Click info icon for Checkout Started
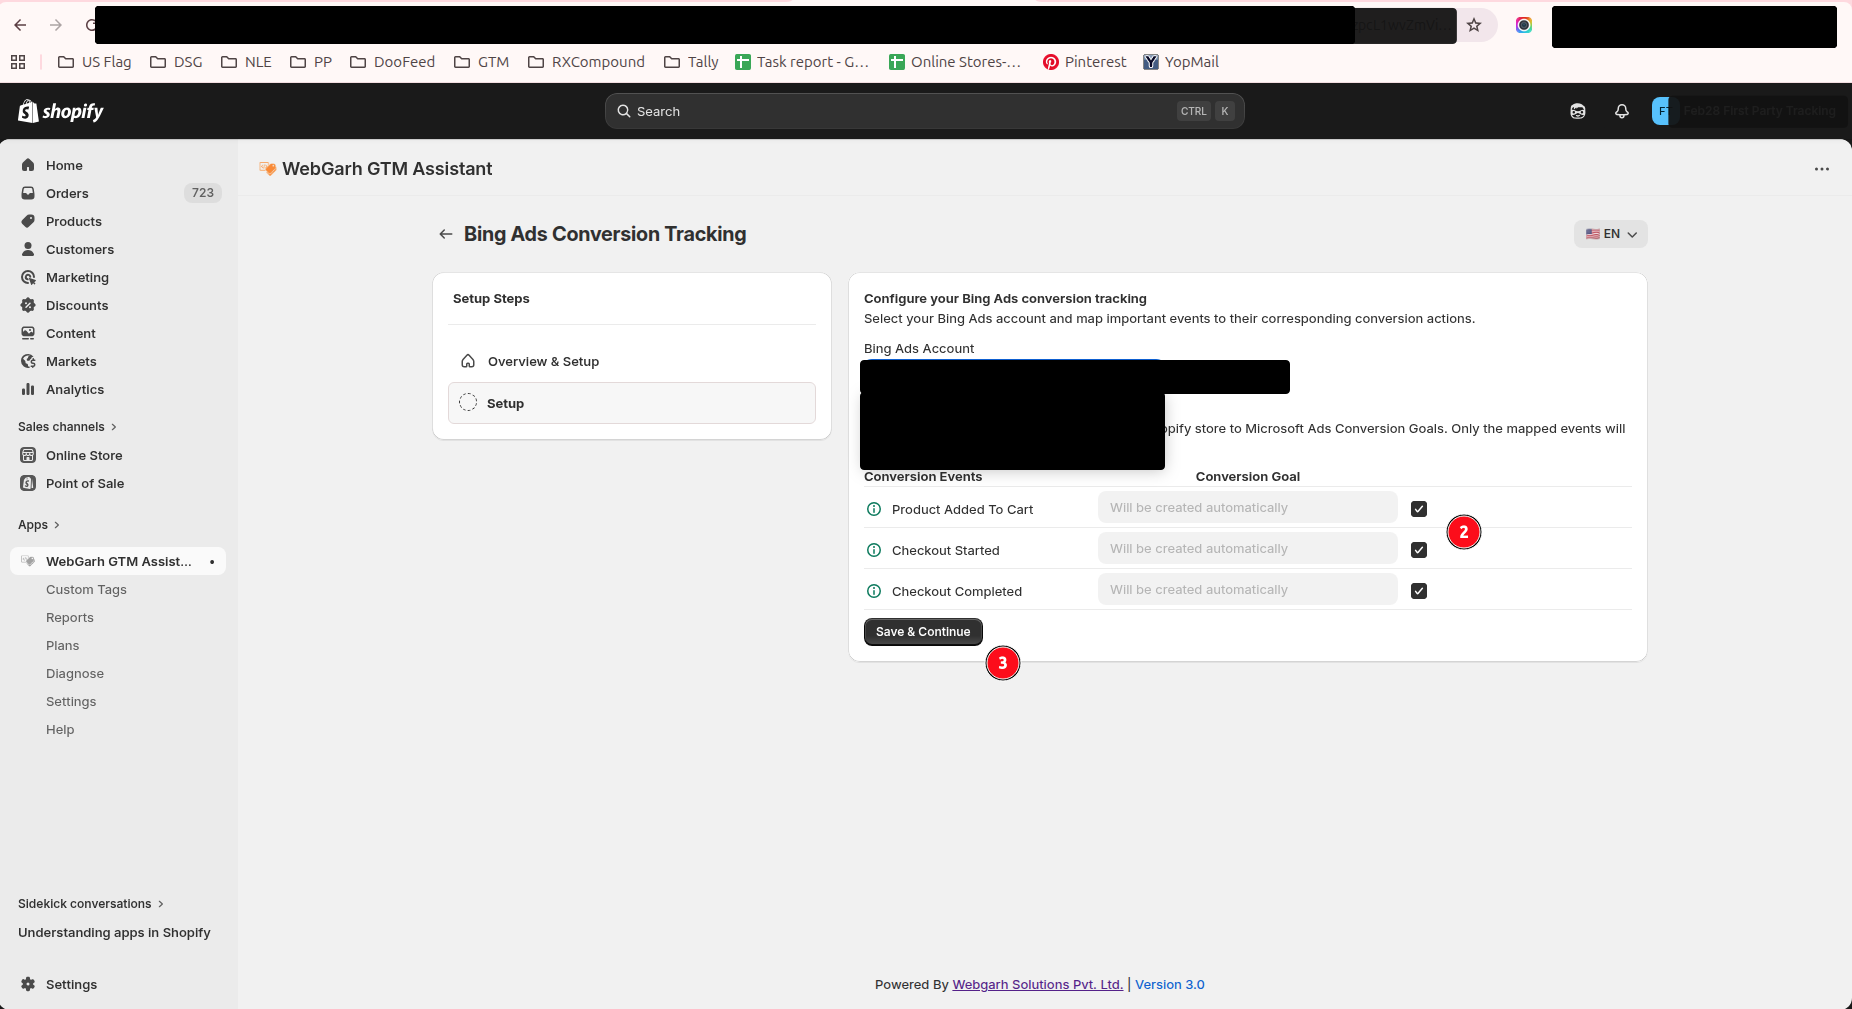Screen dimensions: 1852x1009 point(874,550)
